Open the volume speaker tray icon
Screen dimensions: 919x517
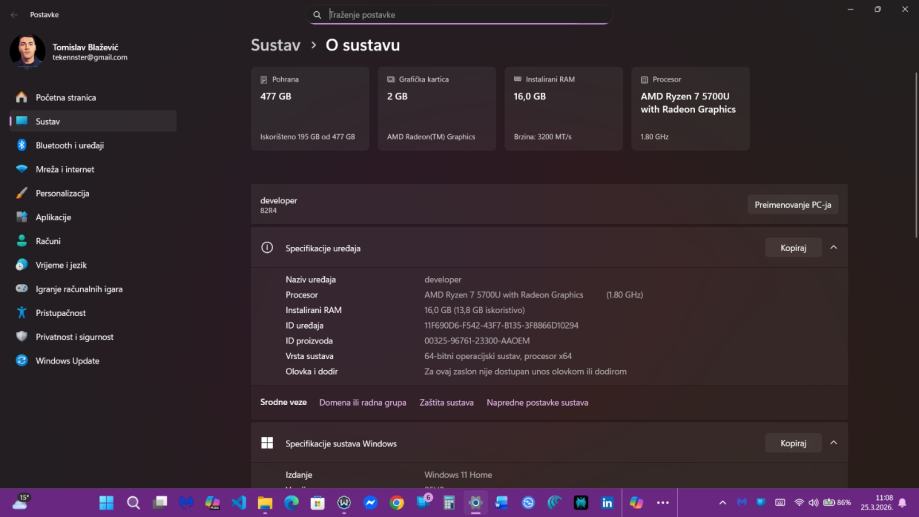click(x=814, y=503)
